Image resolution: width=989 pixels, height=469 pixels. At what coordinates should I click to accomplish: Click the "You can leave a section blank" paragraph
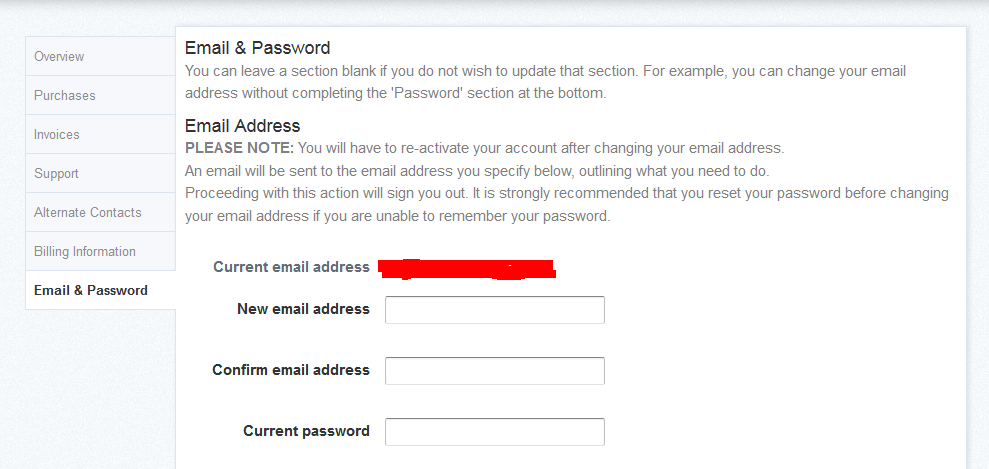point(545,72)
